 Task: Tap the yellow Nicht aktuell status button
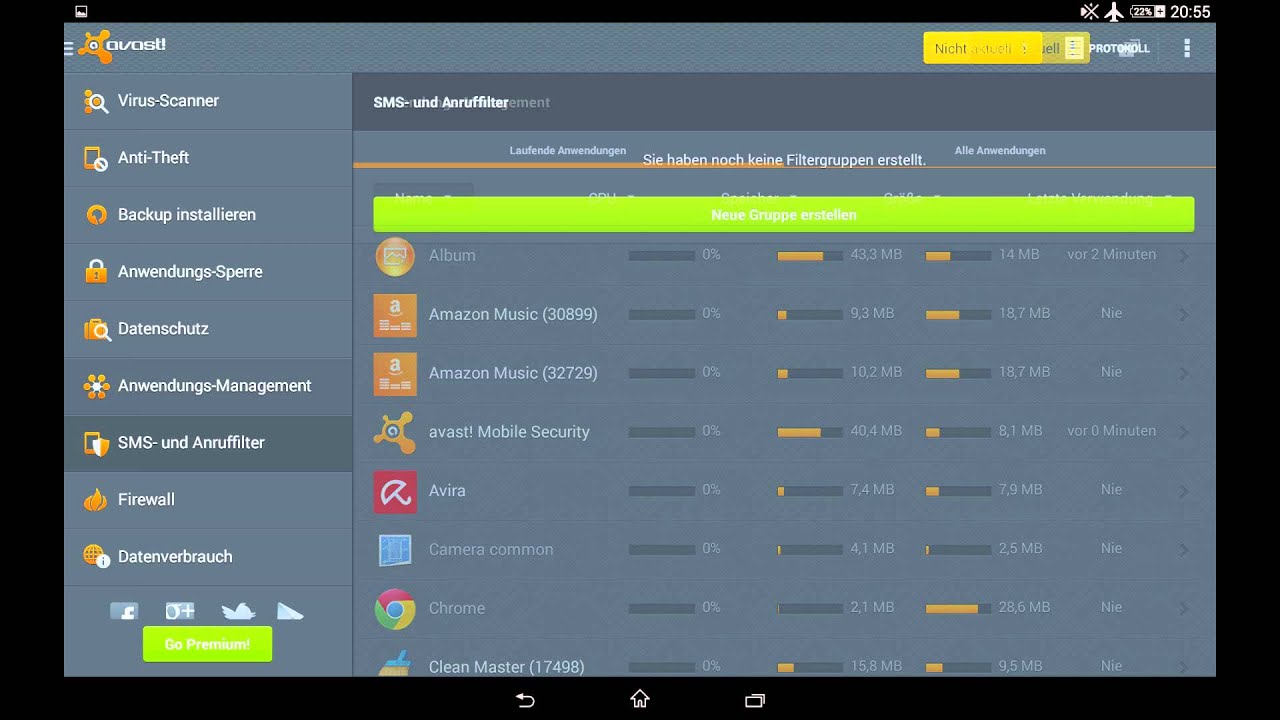pyautogui.click(x=983, y=48)
